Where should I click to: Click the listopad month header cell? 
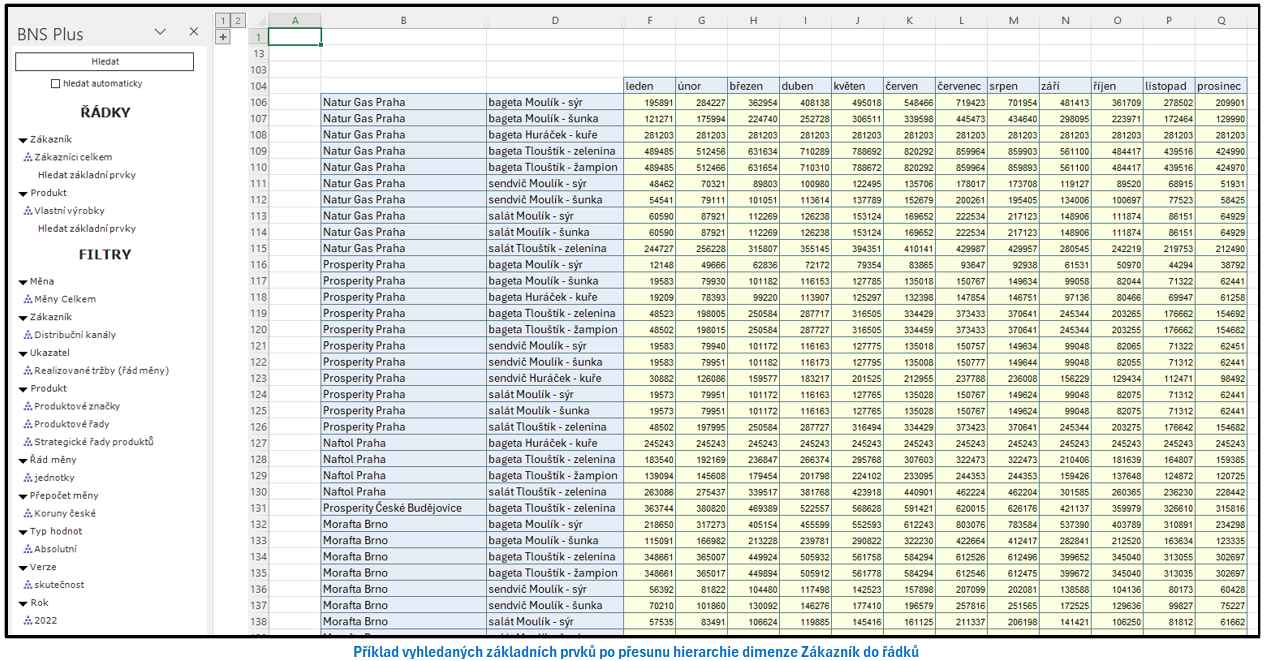[x=1169, y=86]
